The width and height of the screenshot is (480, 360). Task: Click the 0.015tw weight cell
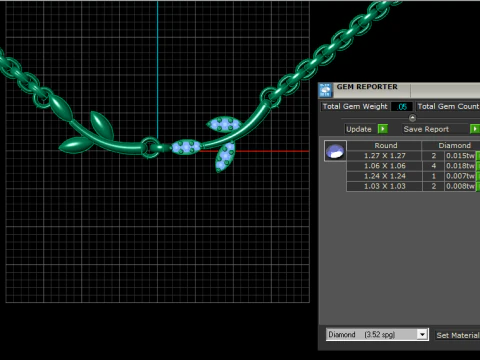click(x=460, y=156)
